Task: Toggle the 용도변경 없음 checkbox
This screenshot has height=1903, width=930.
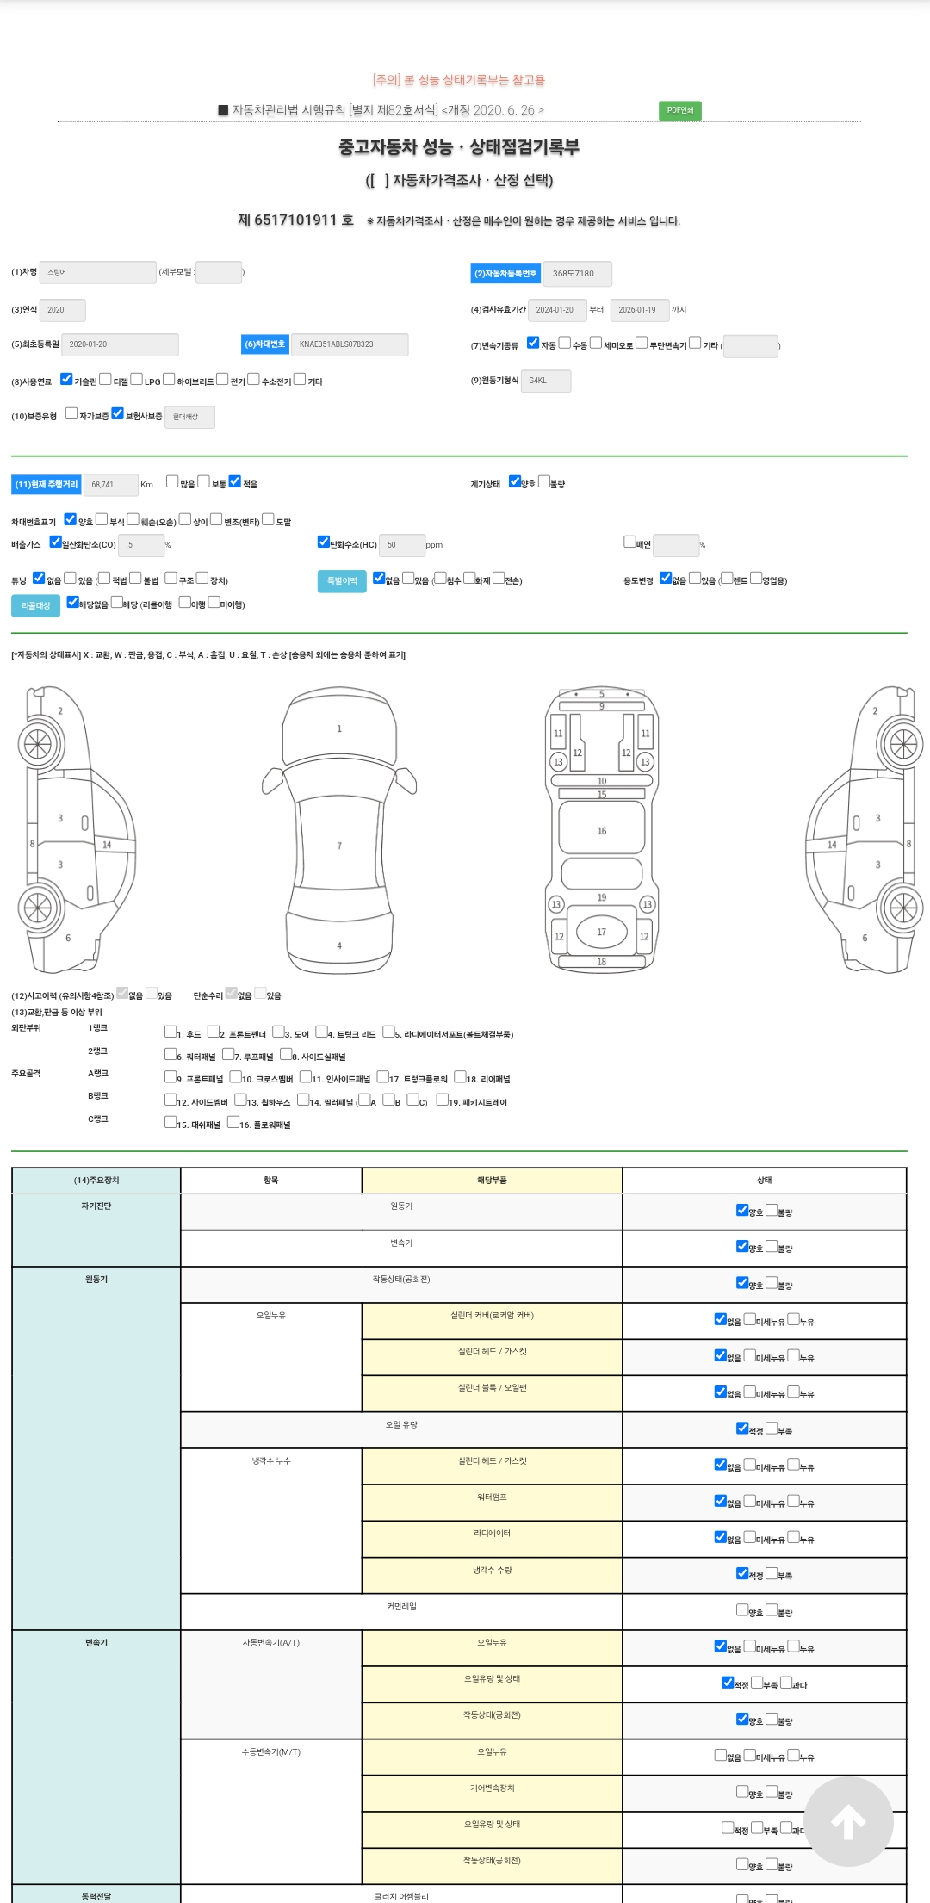Action: pos(666,578)
